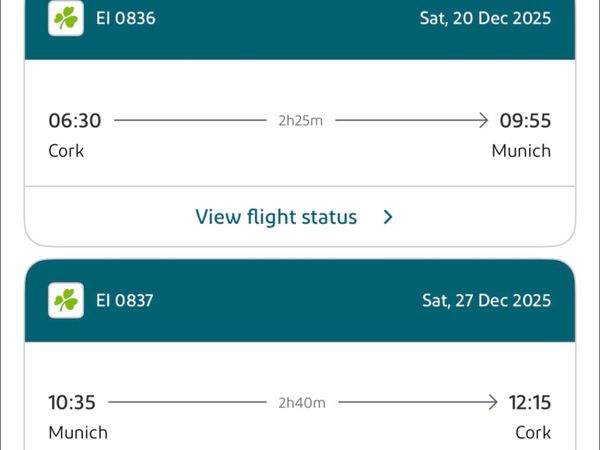Open the View flight status link
Image resolution: width=600 pixels, height=450 pixels.
[x=276, y=217]
